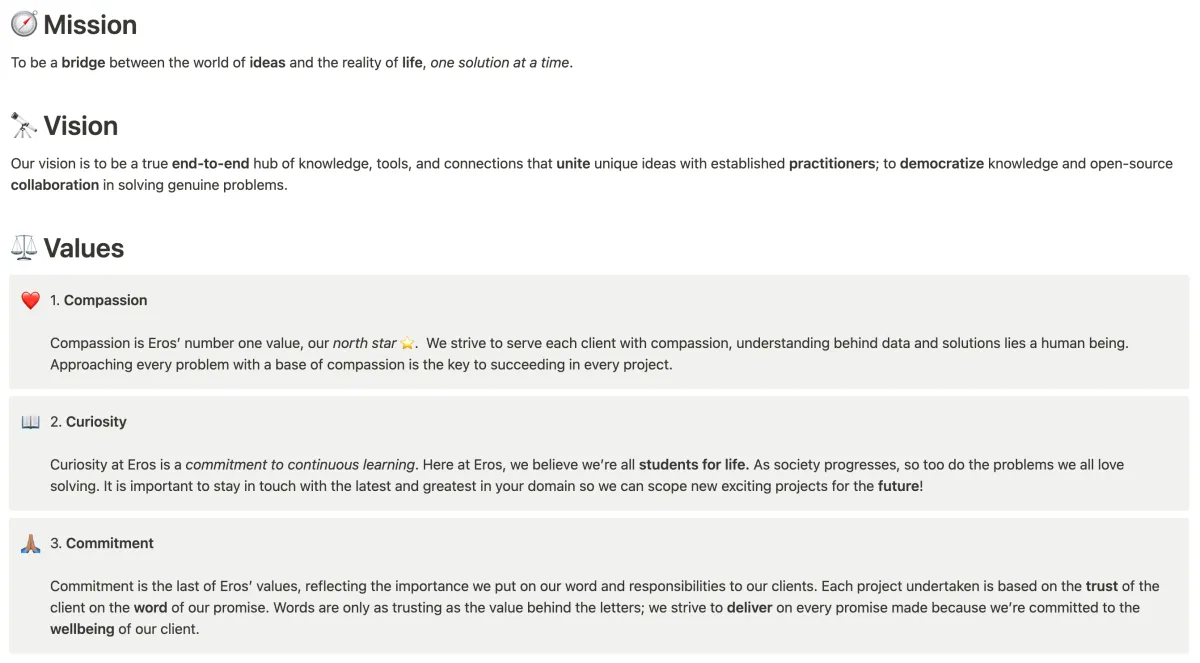Screen dimensions: 1200x663
Task: Click the balance scale icon beside Values
Action: 24,248
